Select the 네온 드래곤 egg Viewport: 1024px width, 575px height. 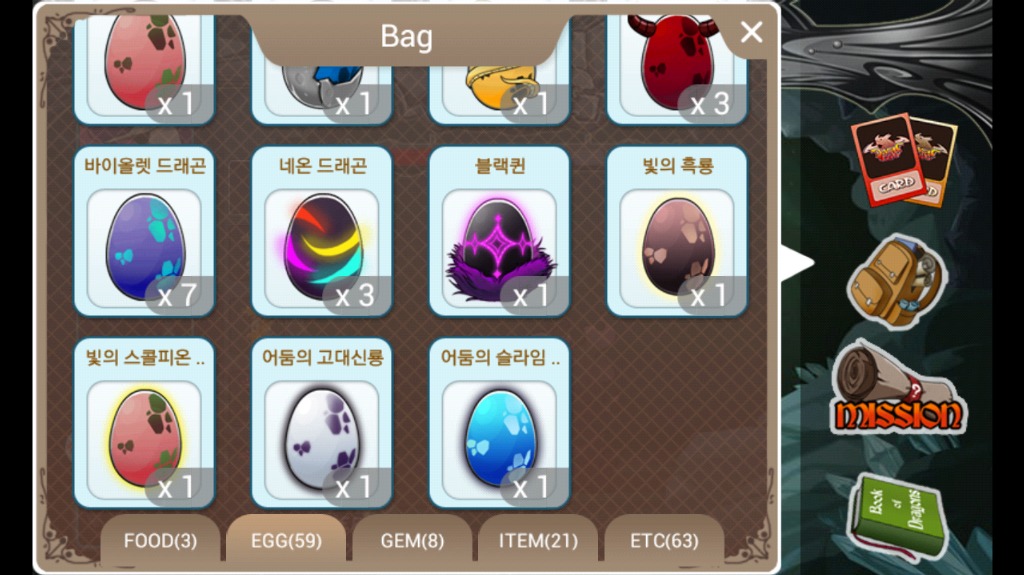(322, 231)
